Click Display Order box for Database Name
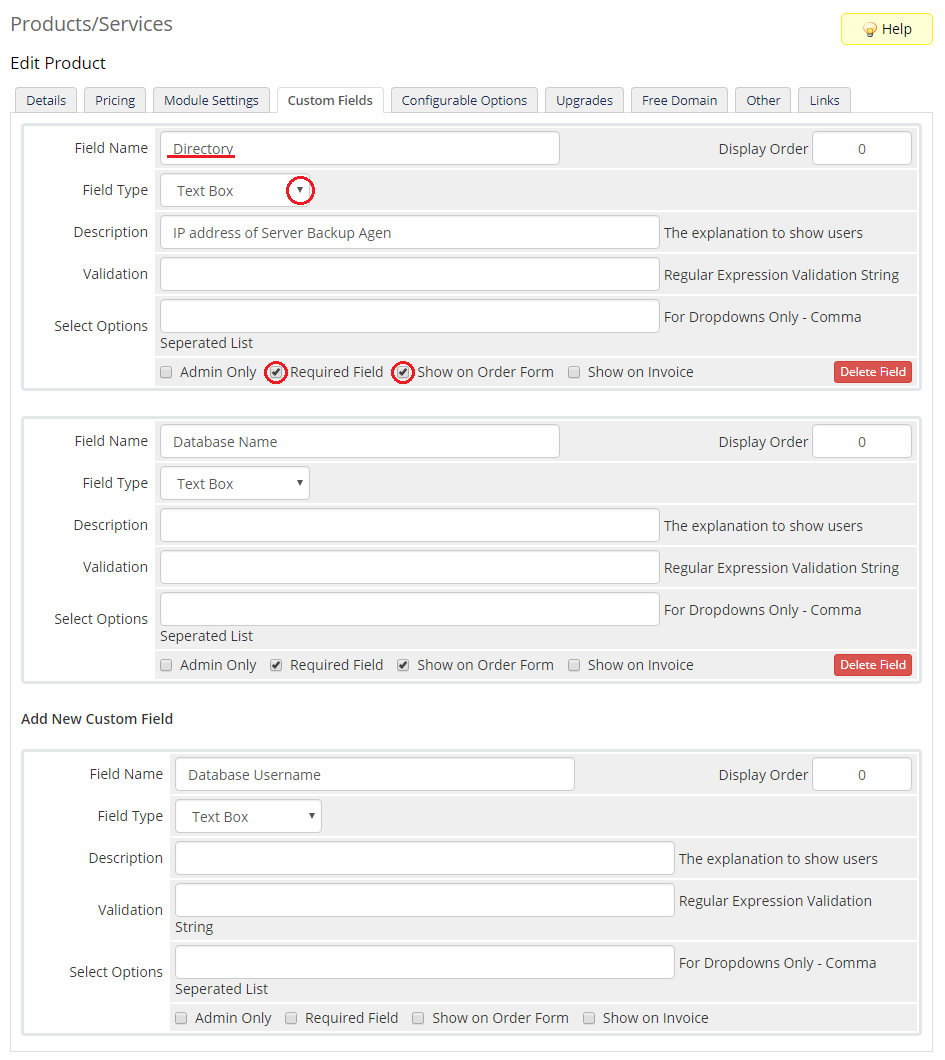The width and height of the screenshot is (945, 1060). coord(861,441)
